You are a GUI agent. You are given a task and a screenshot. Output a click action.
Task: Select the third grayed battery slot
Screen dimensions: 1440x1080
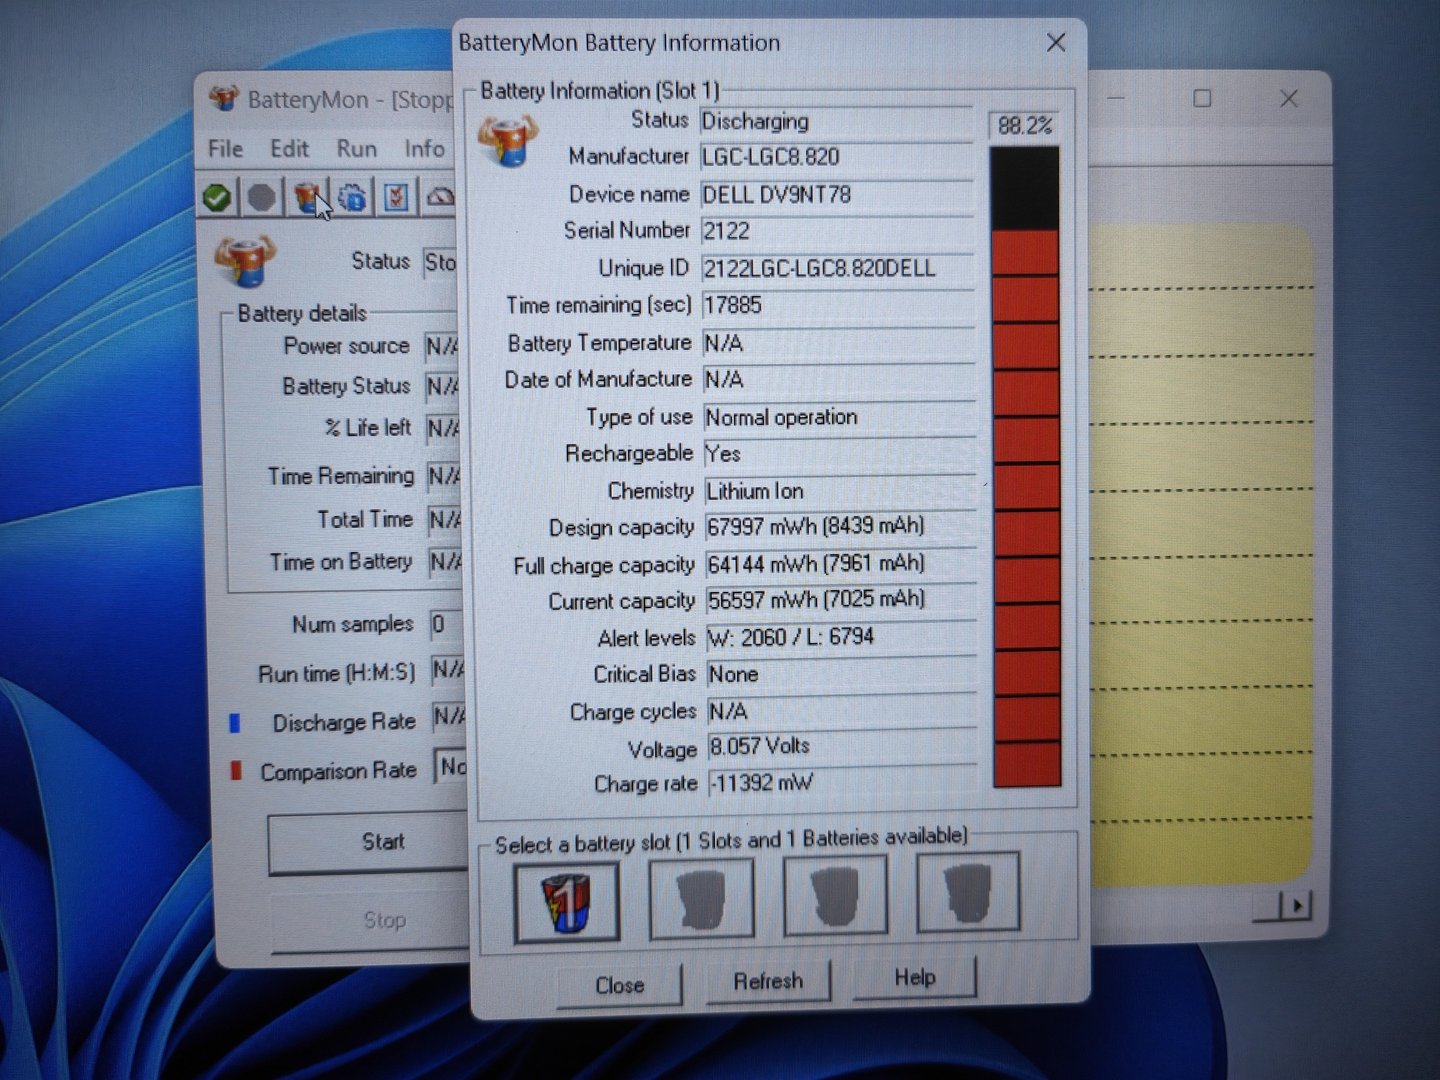click(x=835, y=895)
